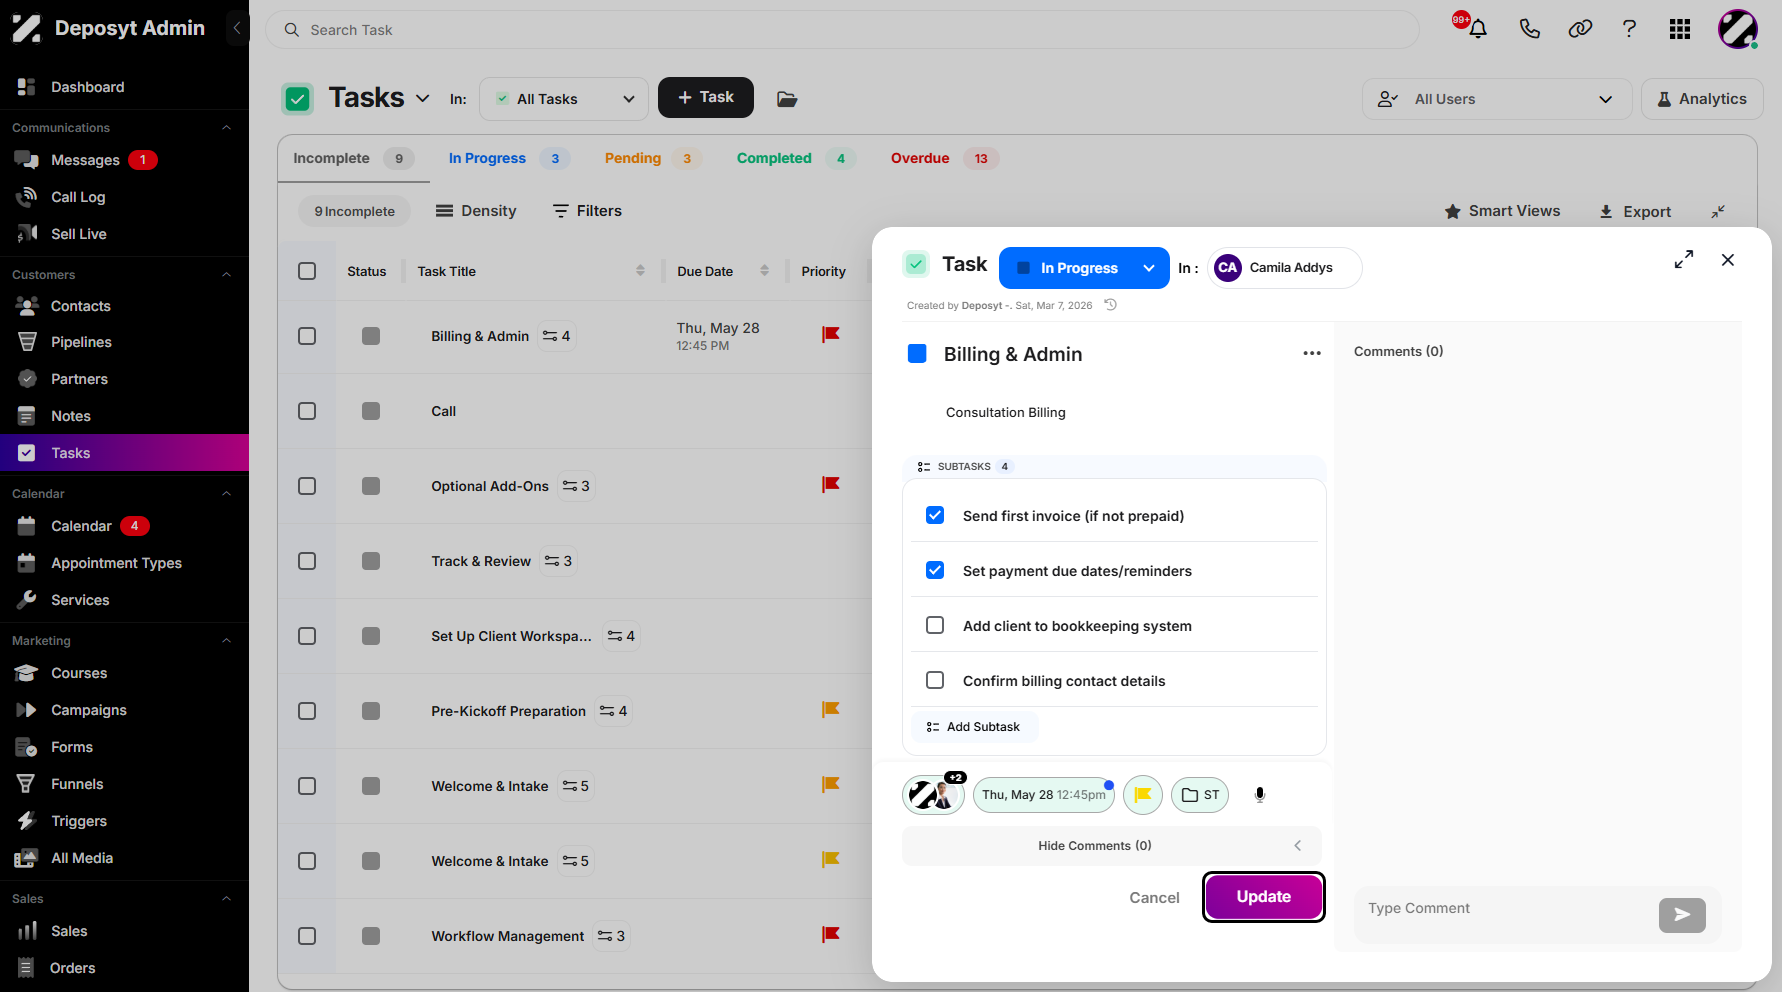Open the All Tasks dropdown
Screen dimensions: 1782x992
click(564, 99)
